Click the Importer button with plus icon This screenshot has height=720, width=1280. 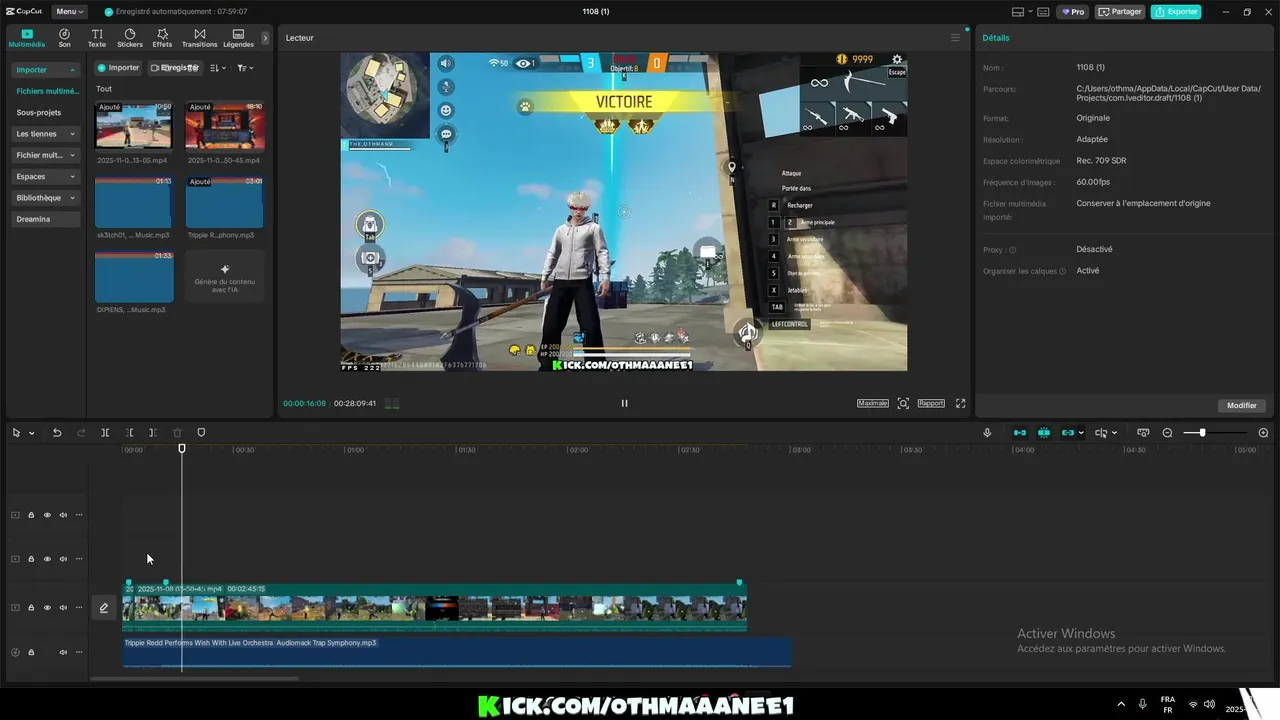click(x=118, y=68)
